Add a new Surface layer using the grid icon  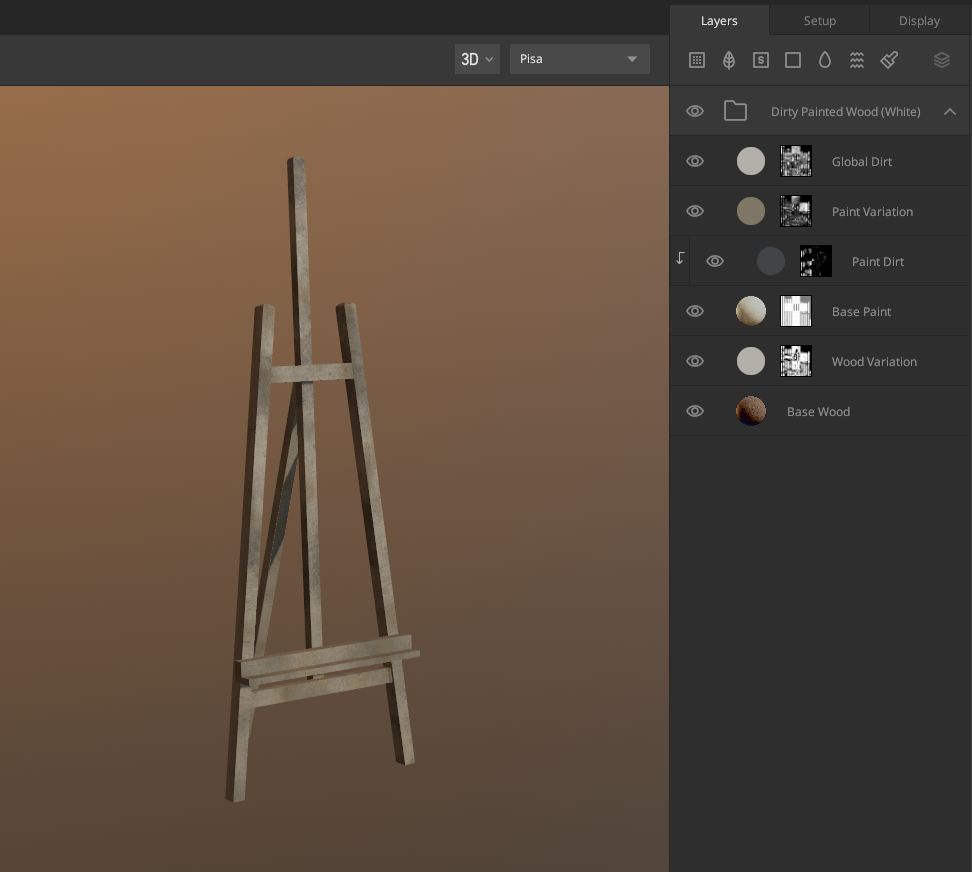(696, 59)
